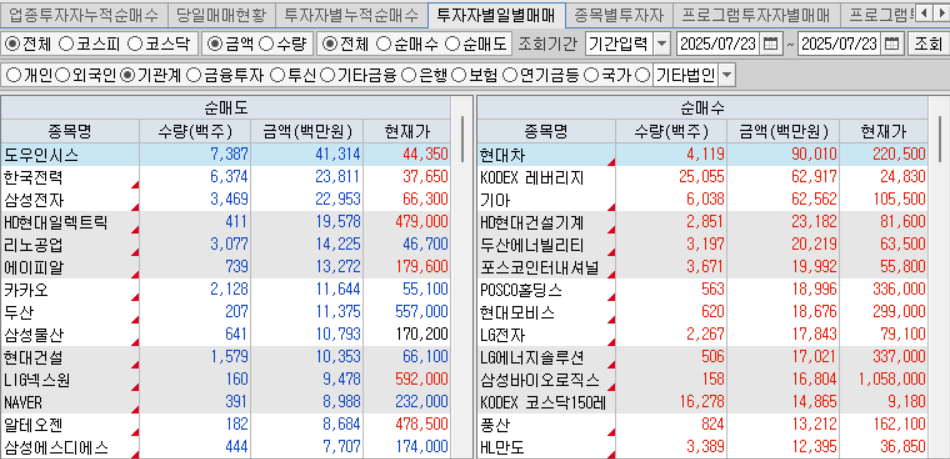Click the start date 2025/07/23 field
950x459 pixels.
point(719,44)
